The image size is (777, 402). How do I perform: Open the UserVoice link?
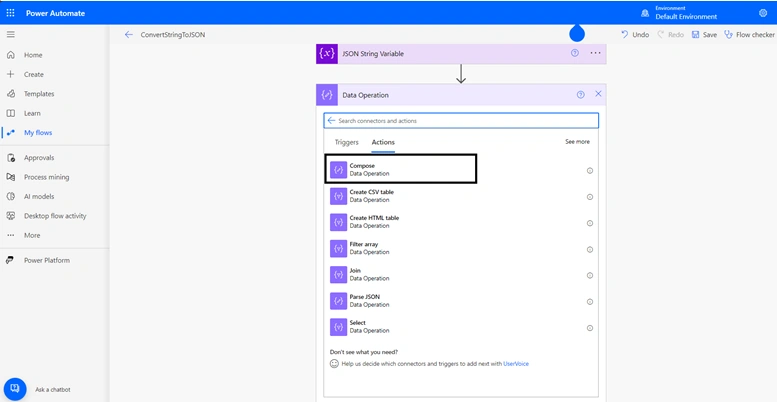tap(516, 364)
